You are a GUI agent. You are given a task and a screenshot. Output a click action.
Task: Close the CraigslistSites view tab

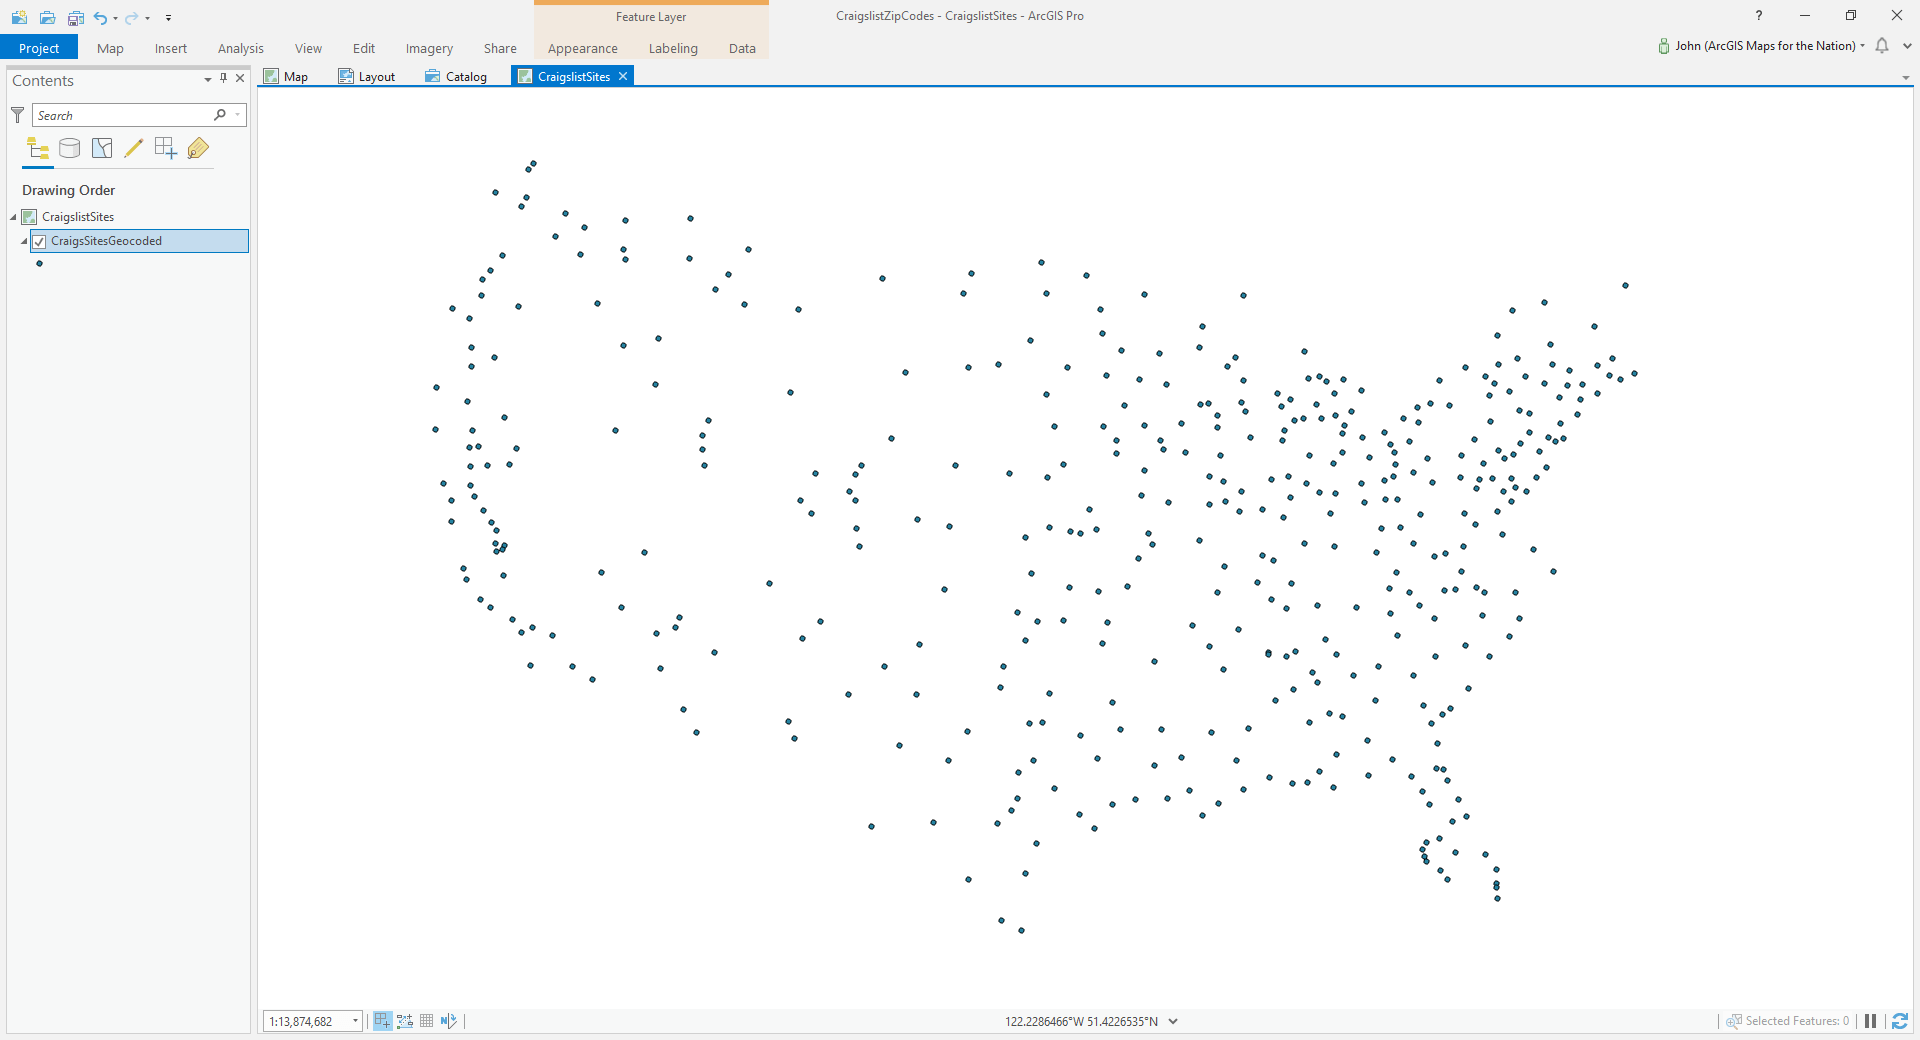tap(623, 76)
